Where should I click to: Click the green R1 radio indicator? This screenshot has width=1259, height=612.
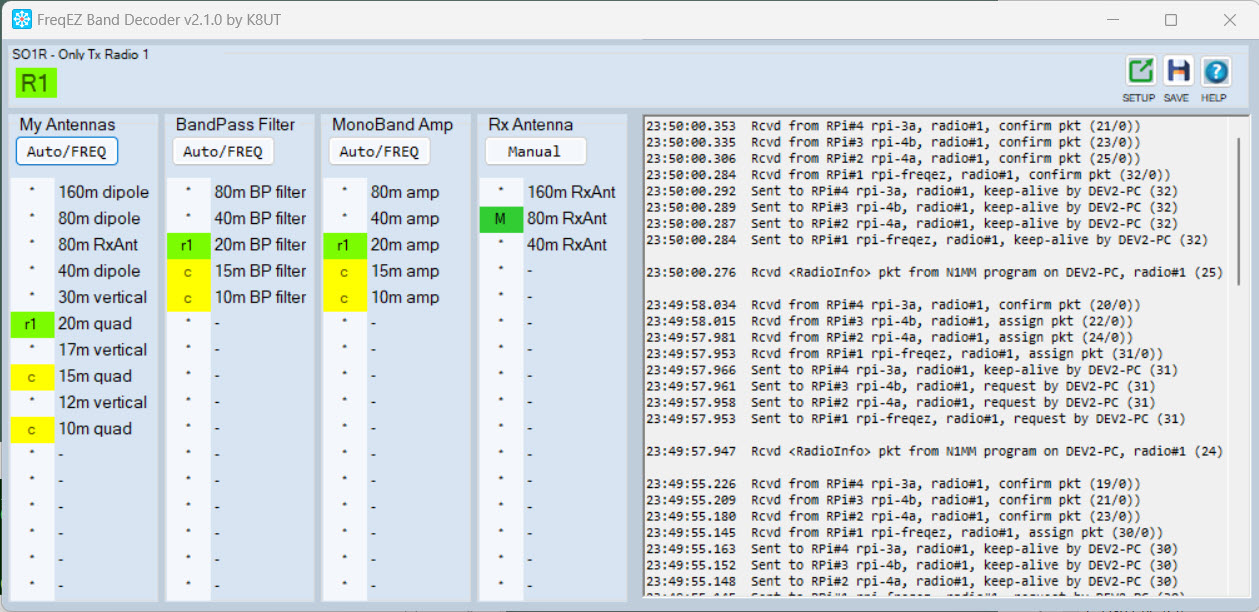pos(35,83)
